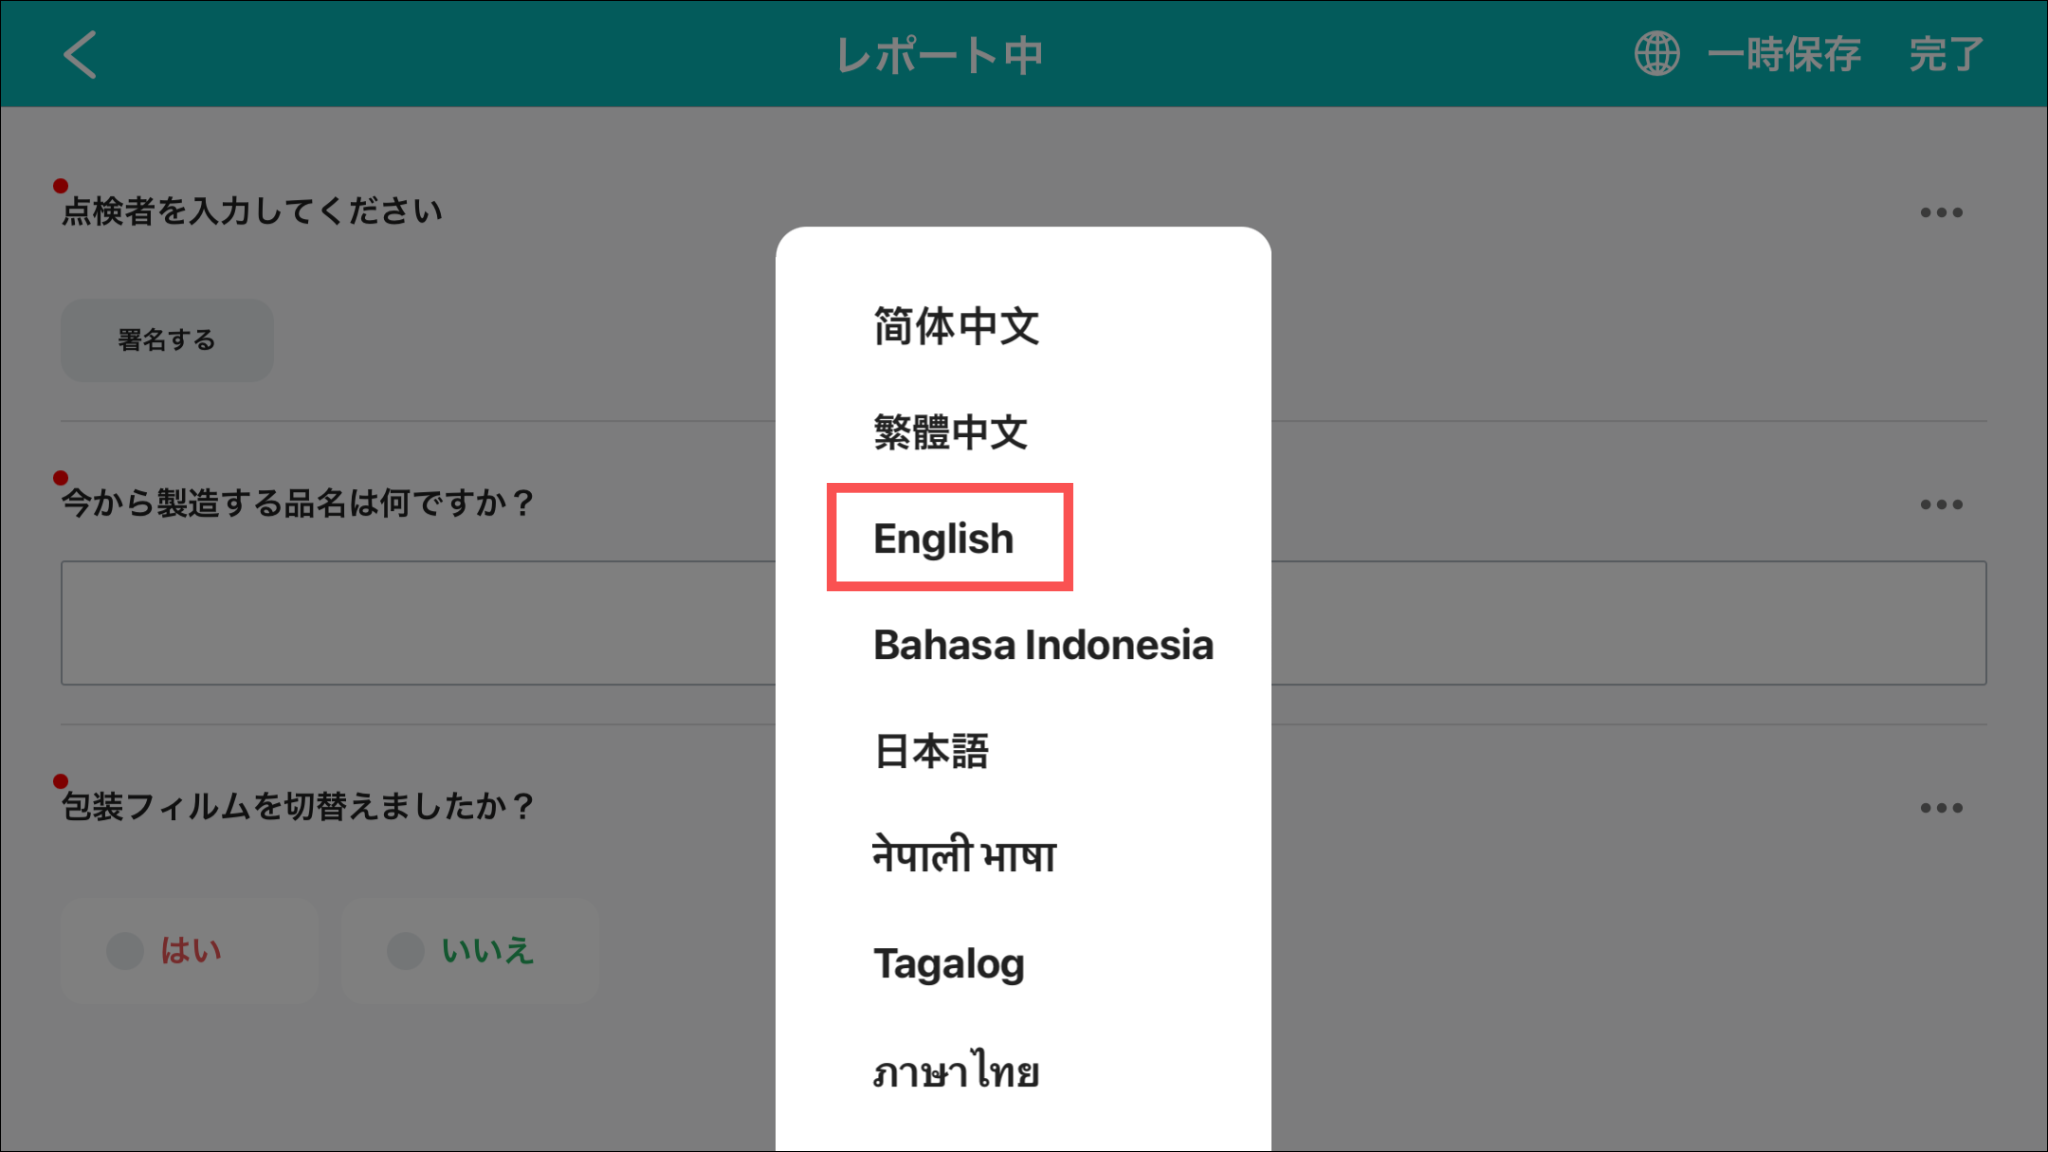Choose Thai ภาษาไทย language
The height and width of the screenshot is (1152, 2048).
click(956, 1072)
